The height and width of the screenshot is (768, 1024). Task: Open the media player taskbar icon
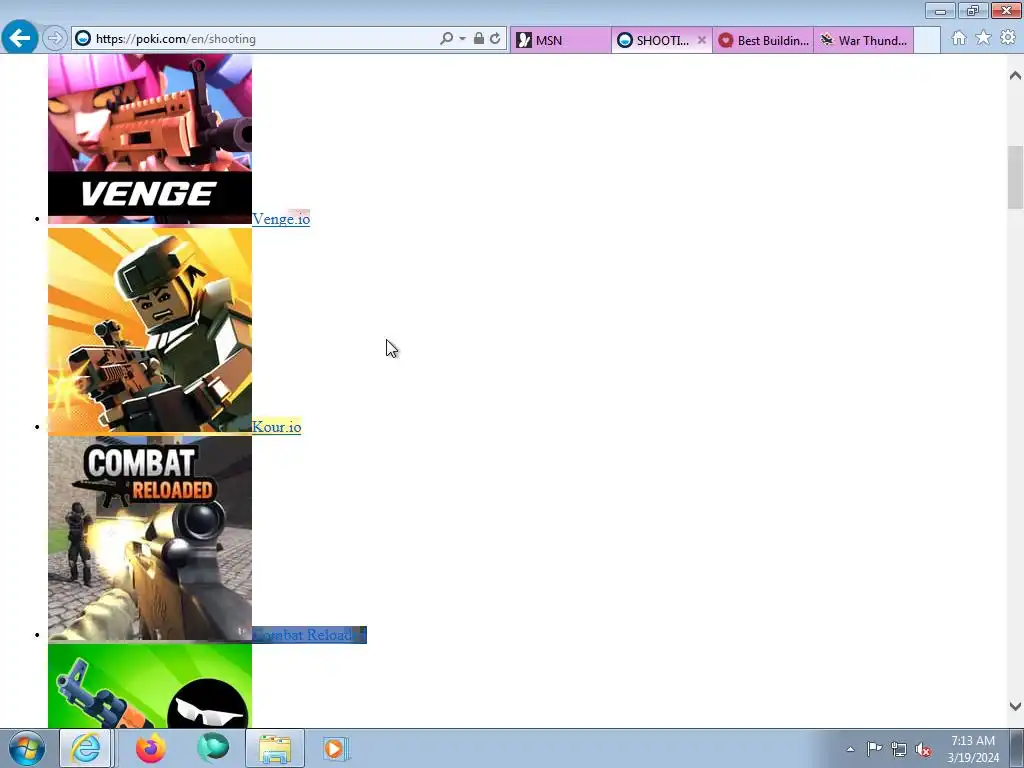[334, 748]
